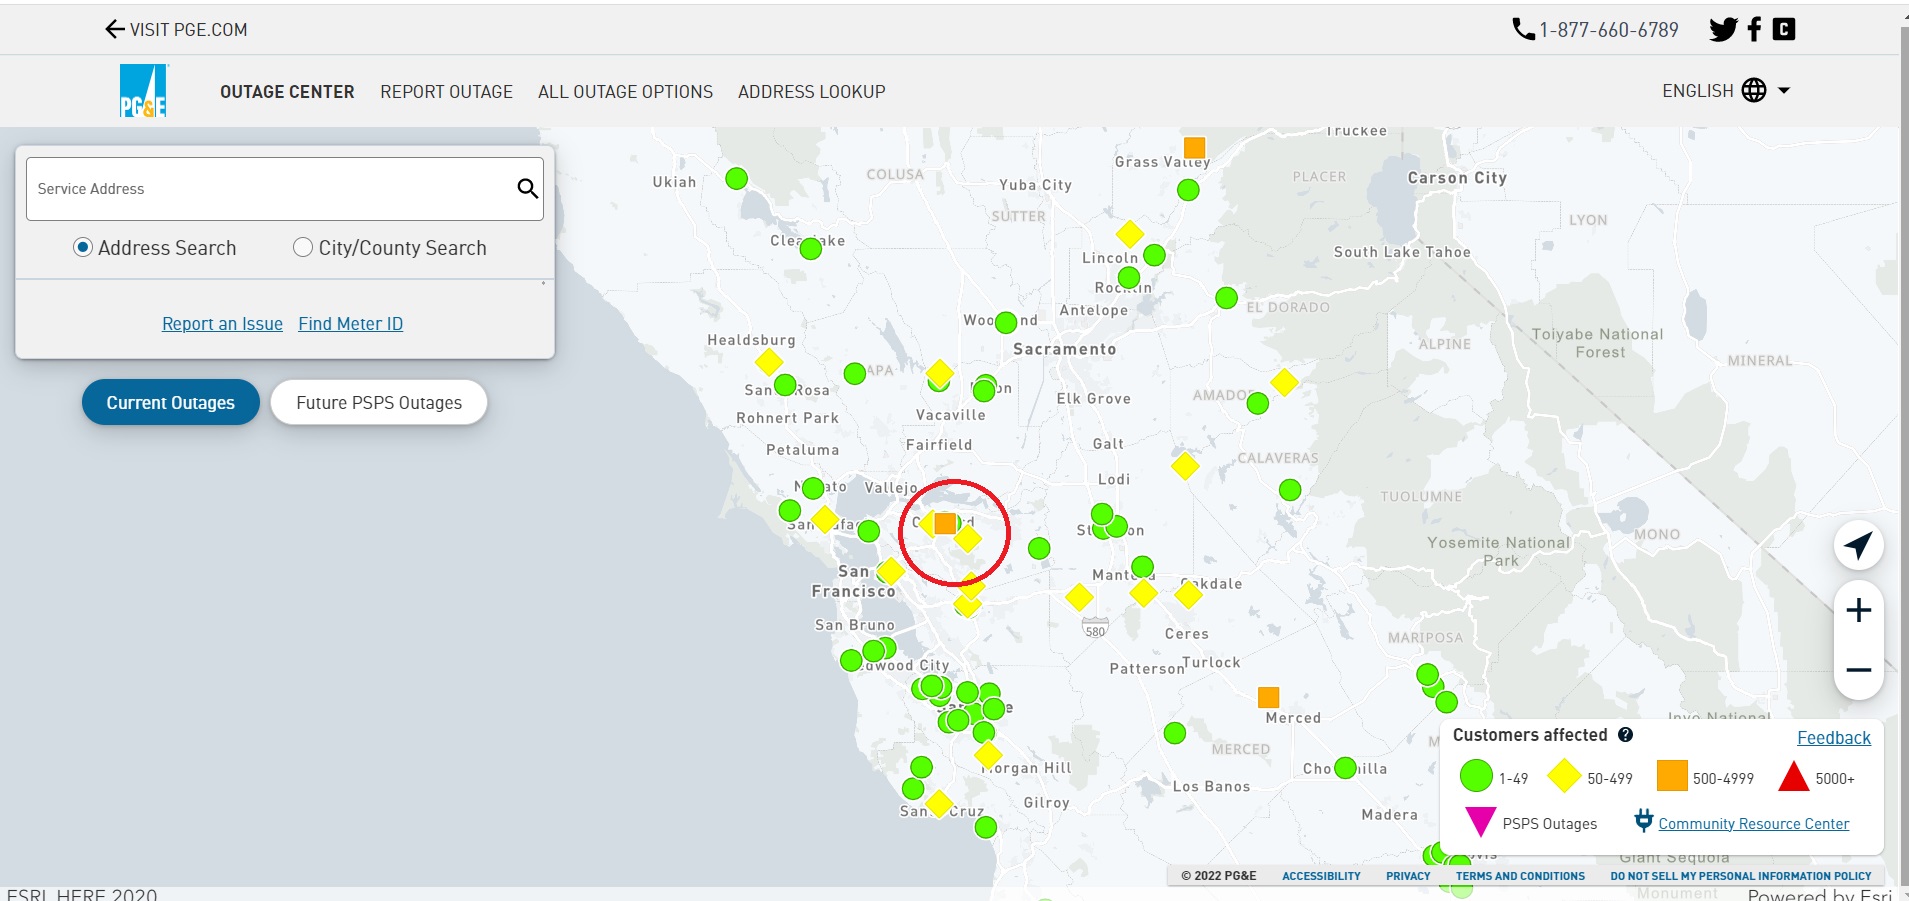Click the plug icon beside Community Resource Center
The height and width of the screenshot is (901, 1909).
click(1643, 821)
